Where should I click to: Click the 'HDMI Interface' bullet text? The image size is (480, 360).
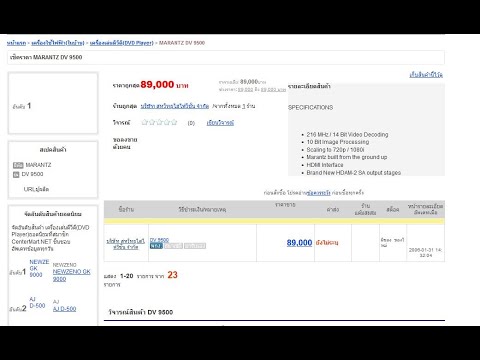click(325, 165)
